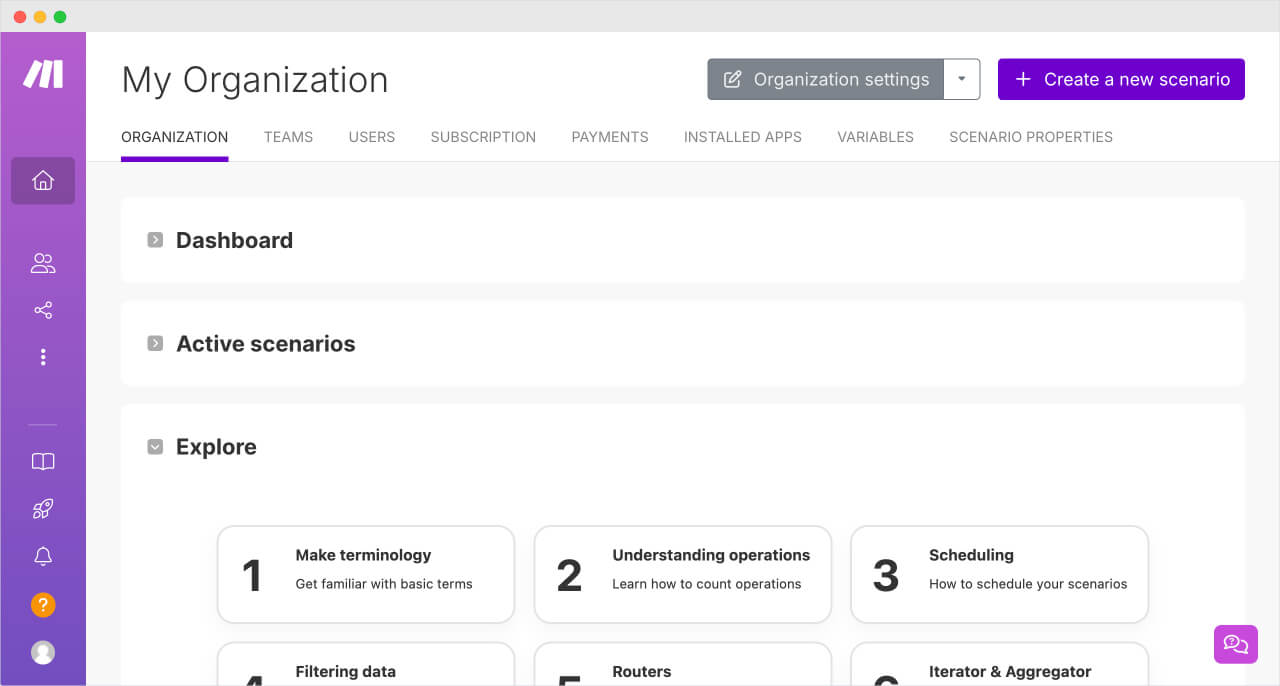This screenshot has height=686, width=1280.
Task: Open the Templates share icon in sidebar
Action: pyautogui.click(x=42, y=309)
